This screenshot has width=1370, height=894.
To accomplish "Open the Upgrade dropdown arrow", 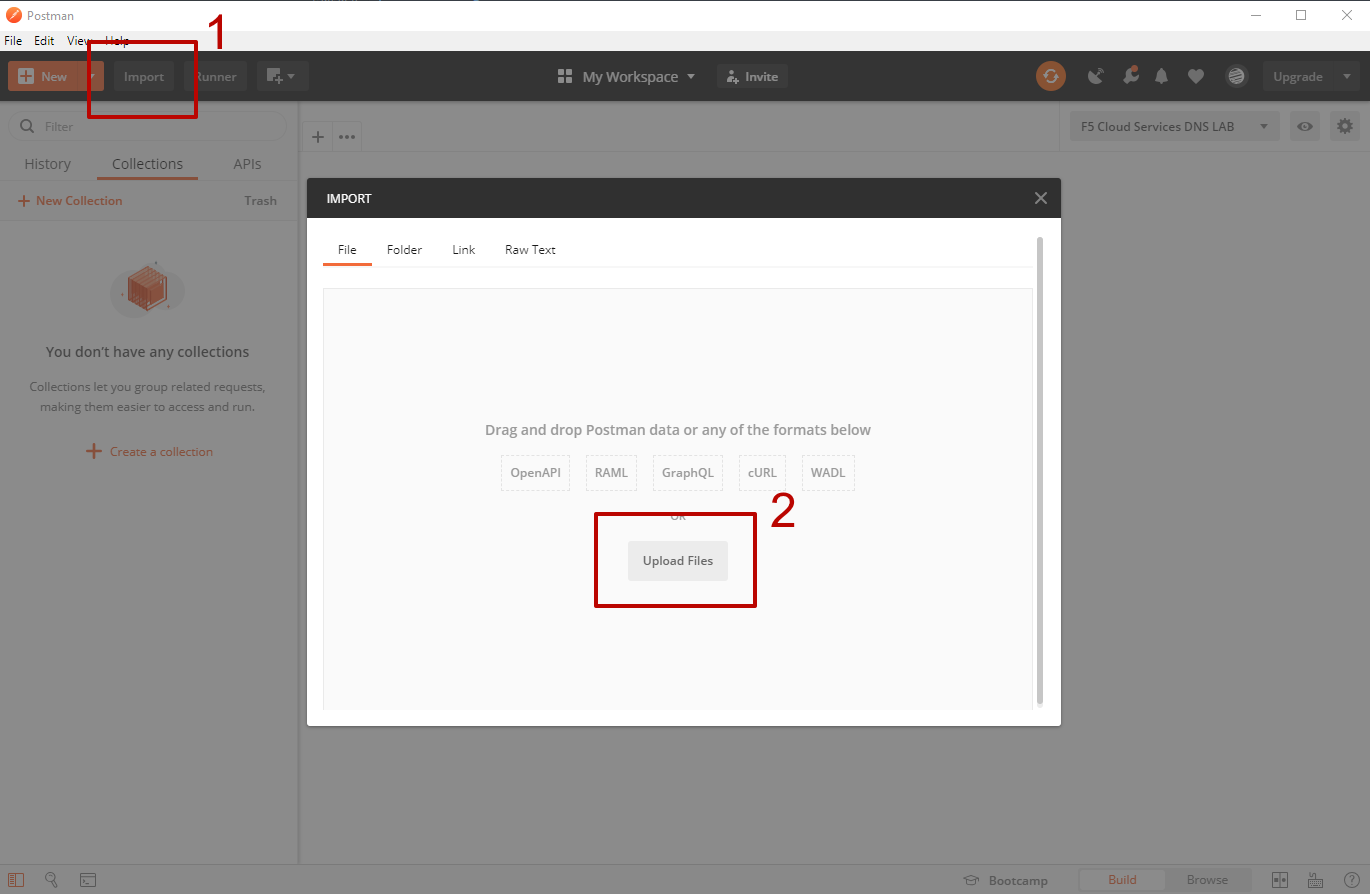I will (1347, 77).
